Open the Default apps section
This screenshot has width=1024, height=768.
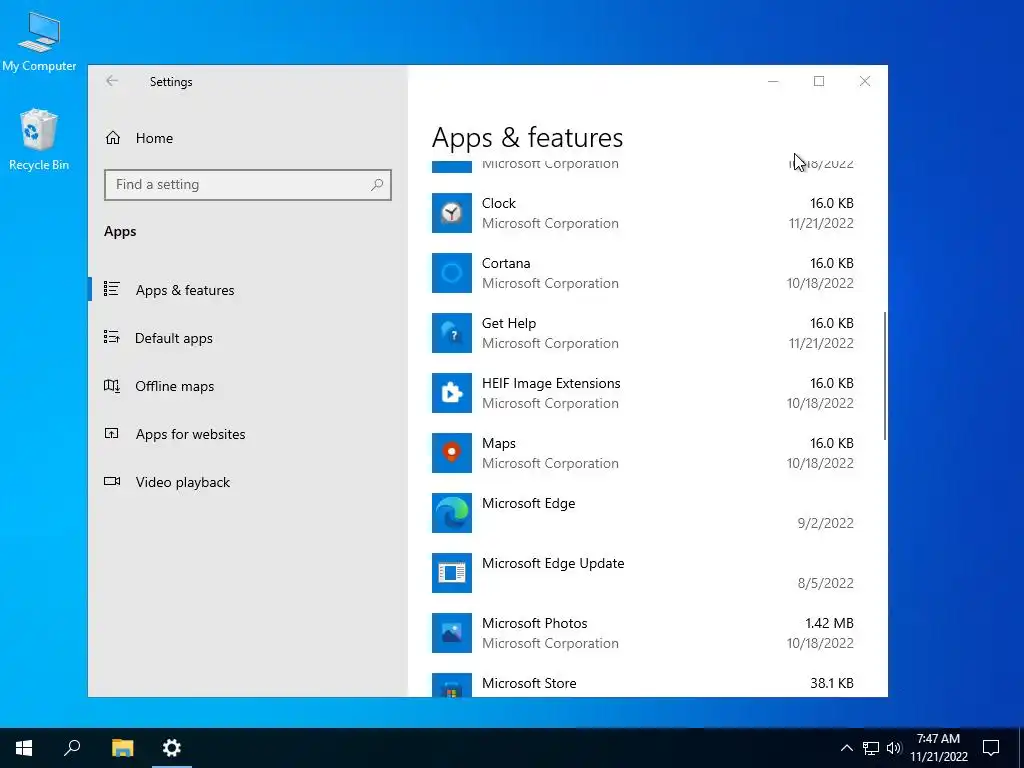click(248, 338)
